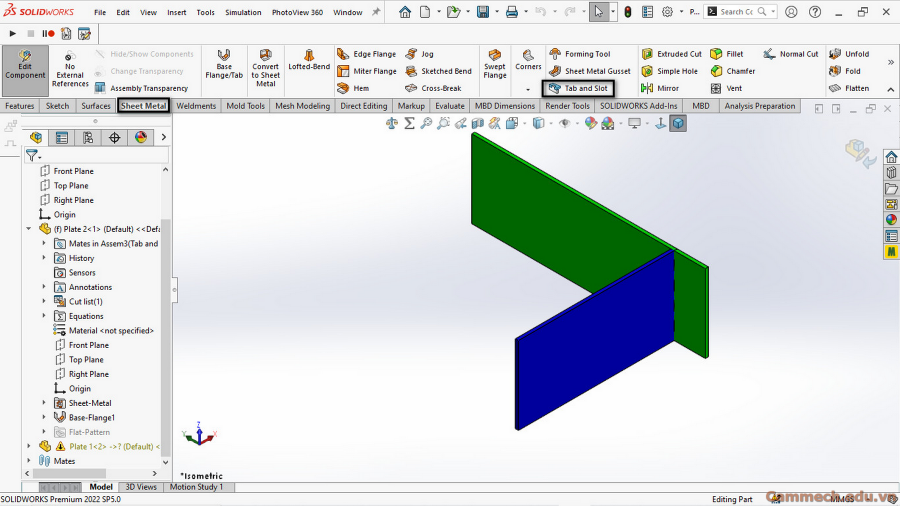Select the Sensors tree item
This screenshot has width=900, height=506.
coord(75,273)
